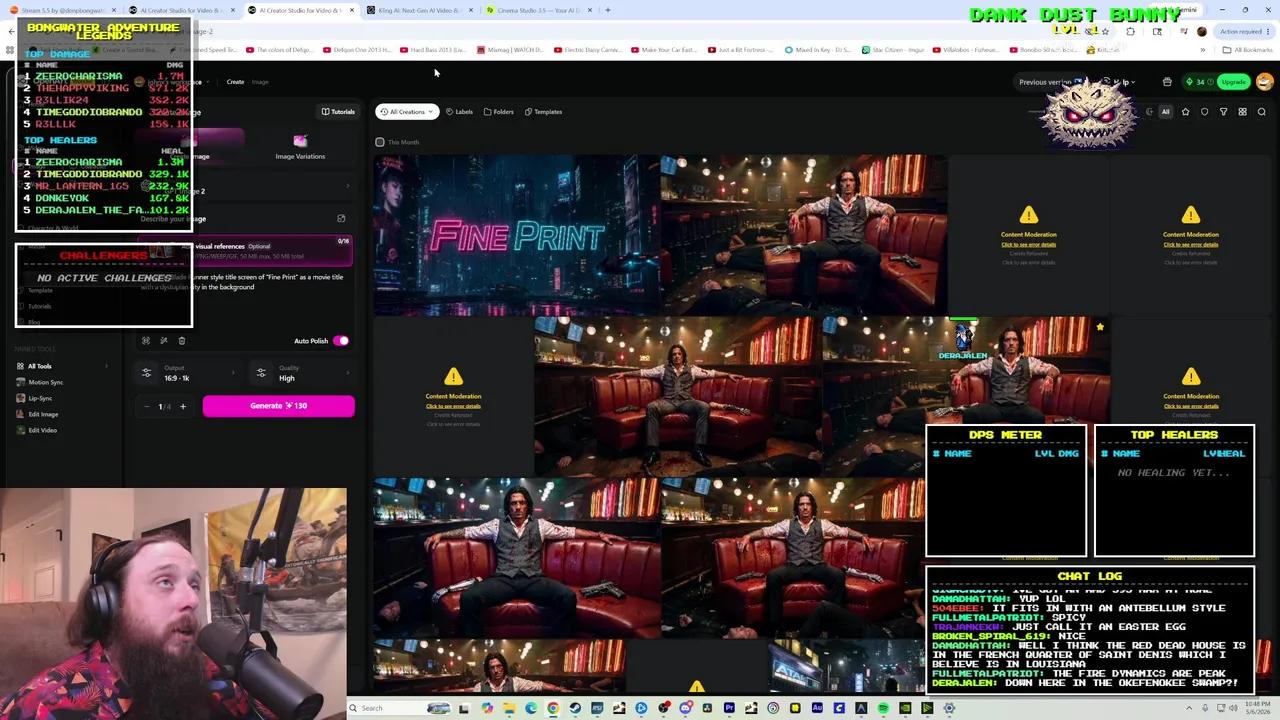Click the Generate 130 button

pos(278,406)
